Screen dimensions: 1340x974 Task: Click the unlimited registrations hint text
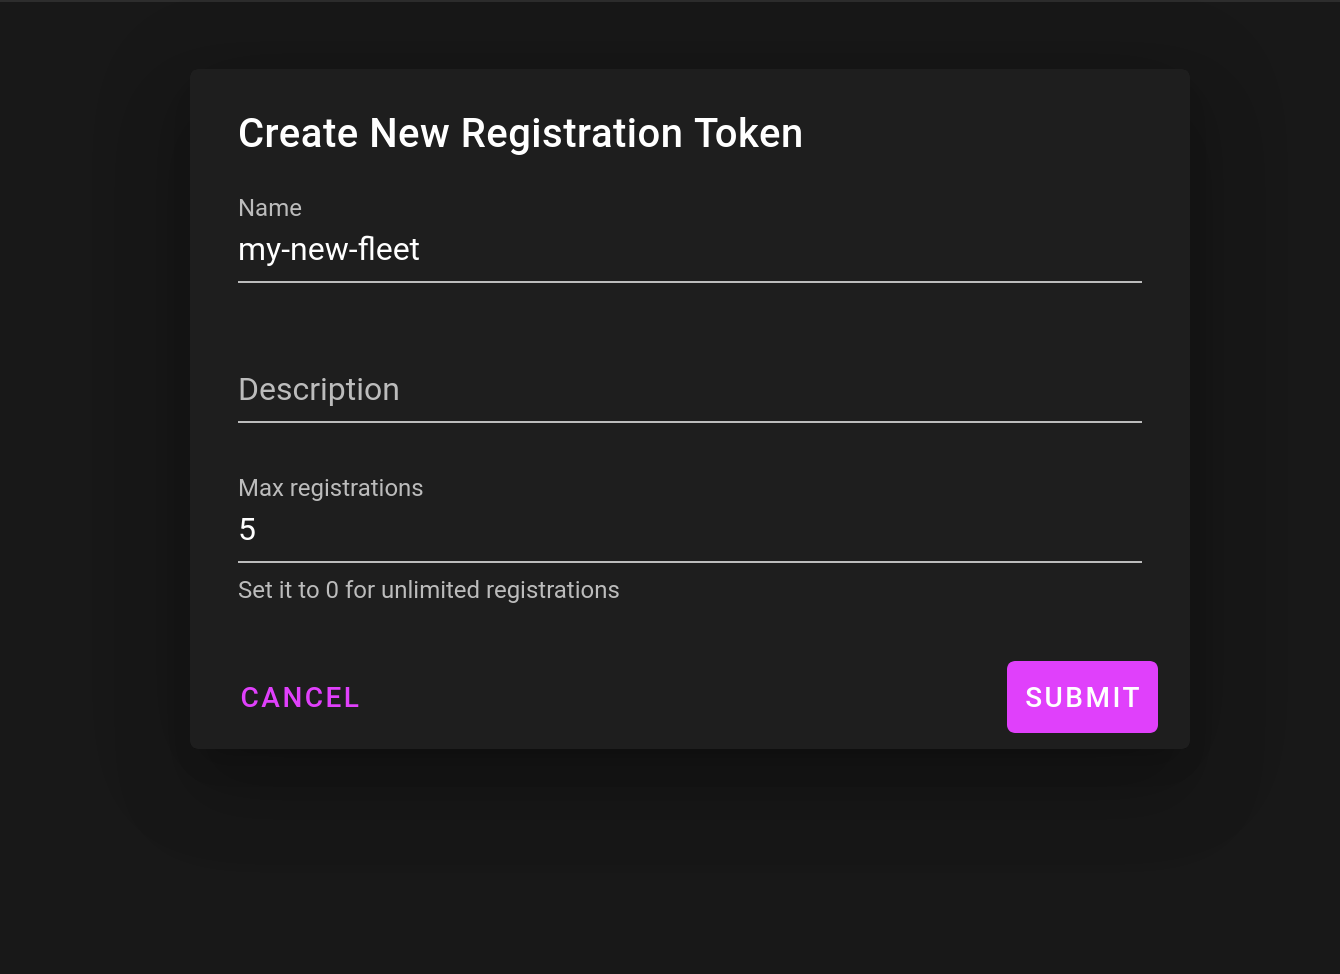(428, 590)
